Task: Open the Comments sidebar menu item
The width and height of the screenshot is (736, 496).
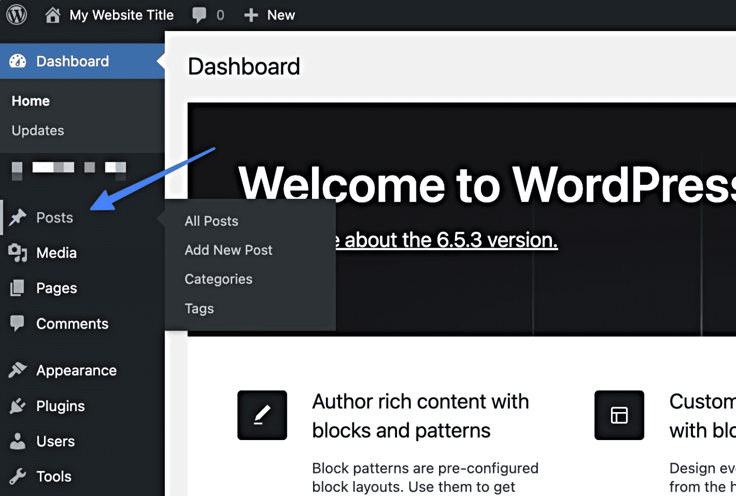Action: 72,324
